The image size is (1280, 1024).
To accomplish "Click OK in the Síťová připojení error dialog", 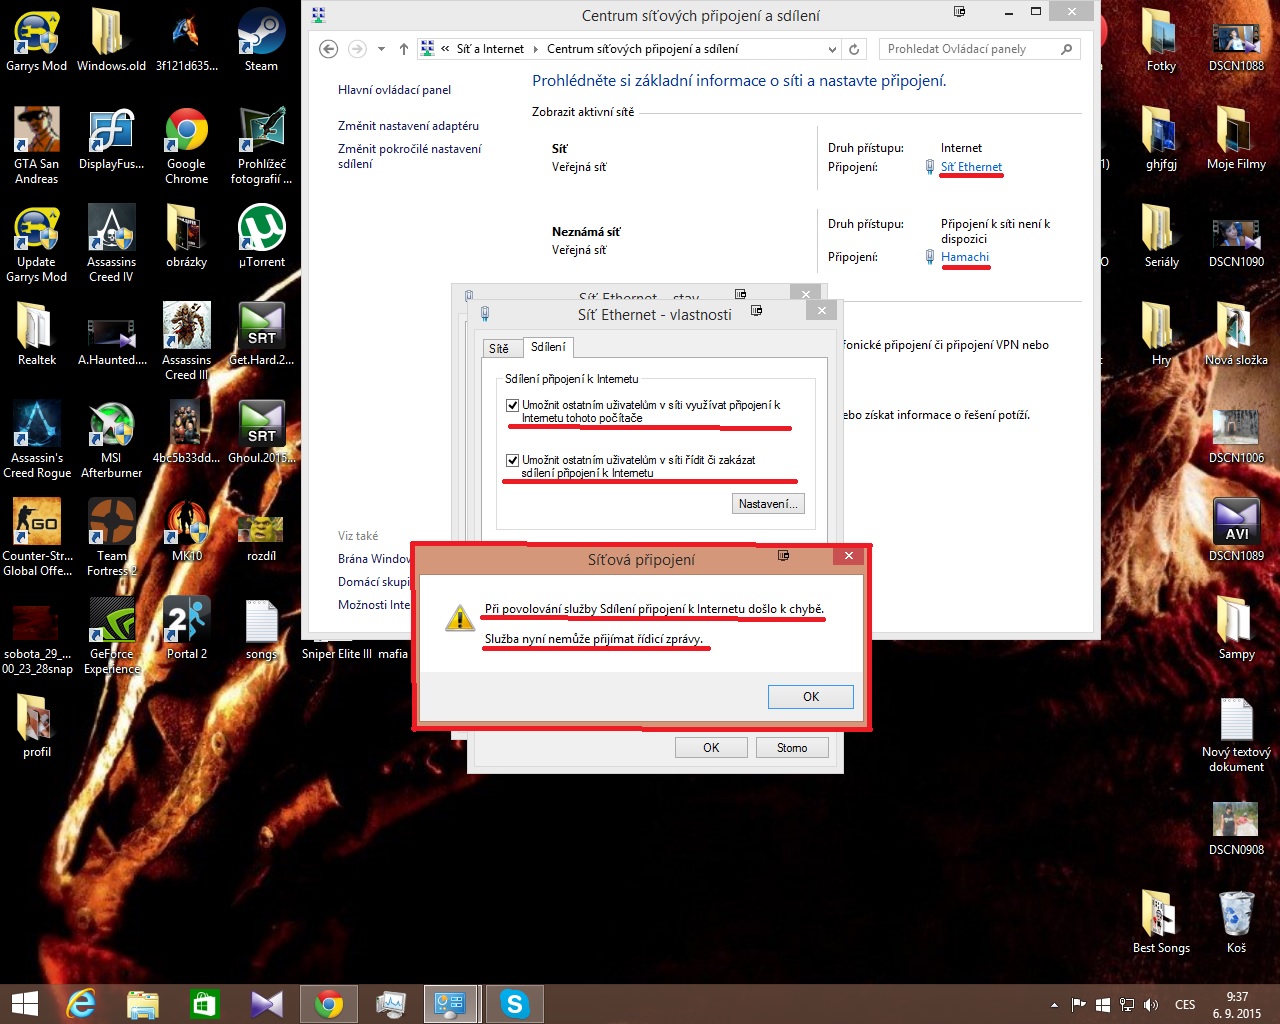I will (x=811, y=697).
